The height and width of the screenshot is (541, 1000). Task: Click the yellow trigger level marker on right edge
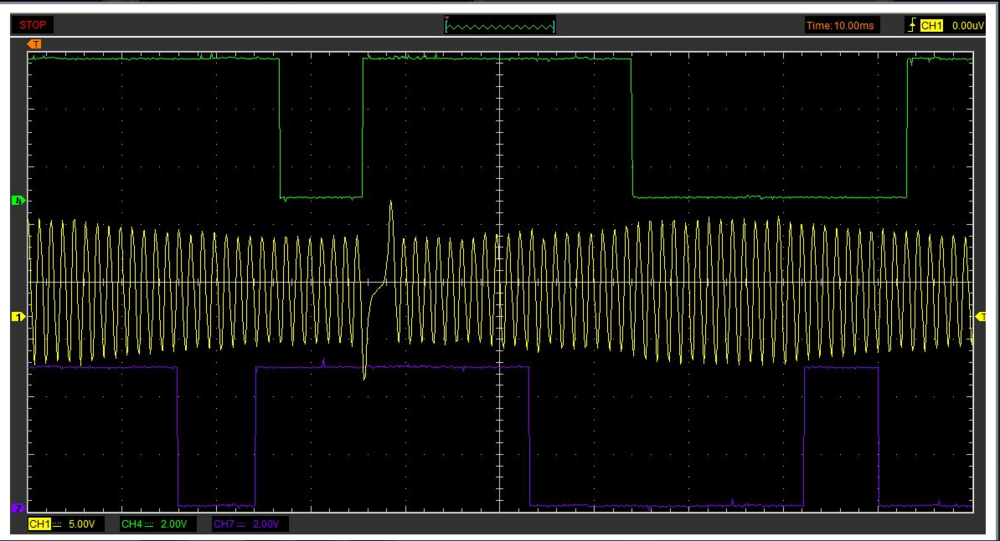tap(980, 317)
